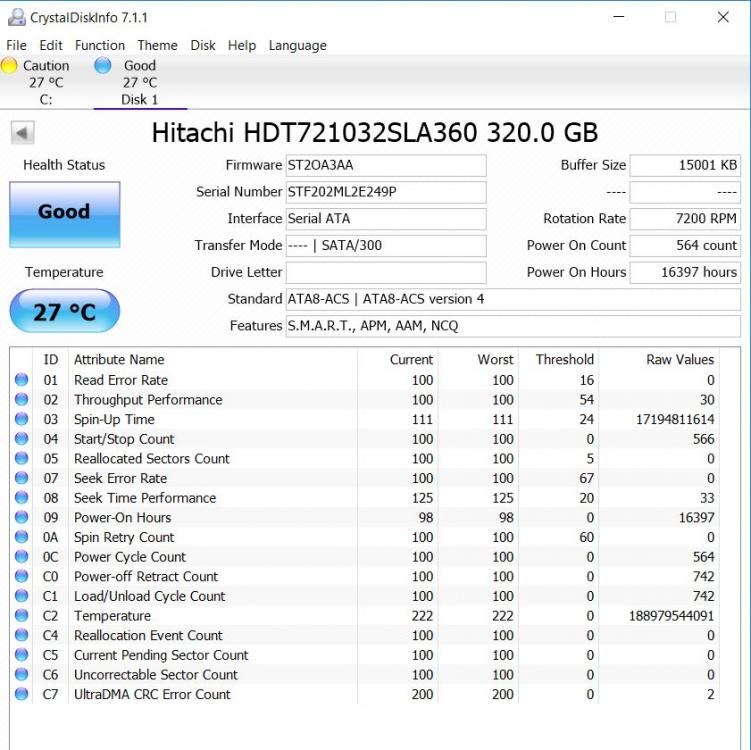
Task: Click the Standard field ATA8-ACS
Action: click(x=513, y=299)
